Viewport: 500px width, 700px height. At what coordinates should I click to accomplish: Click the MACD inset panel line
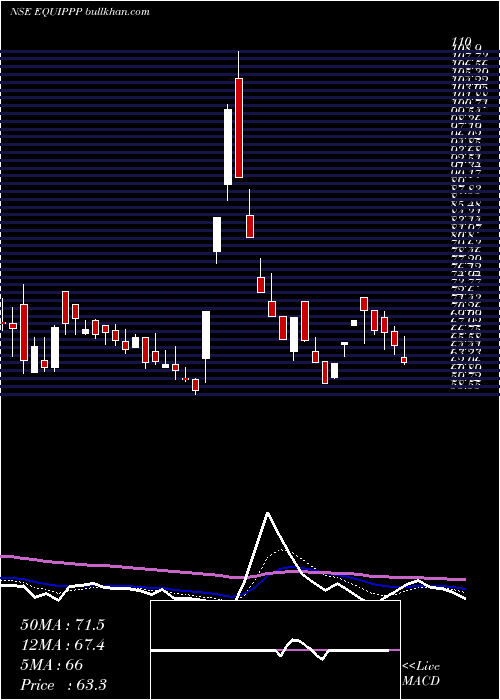pos(275,649)
